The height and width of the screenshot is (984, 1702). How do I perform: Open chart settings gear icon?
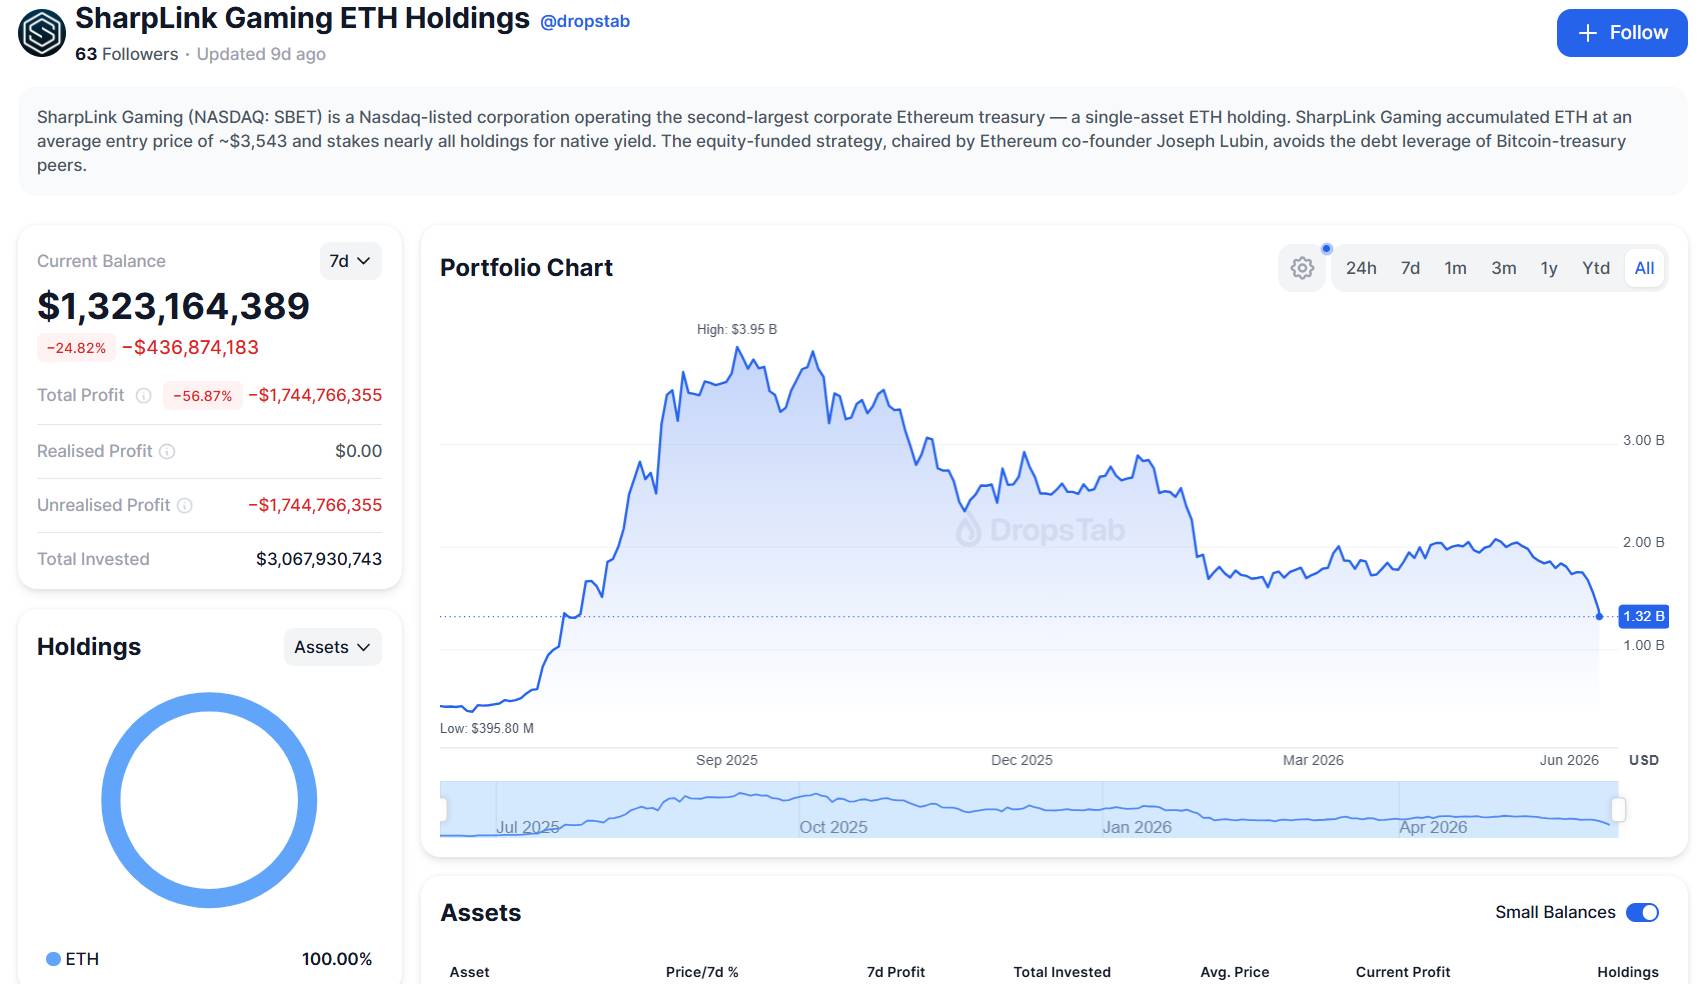[x=1302, y=268]
